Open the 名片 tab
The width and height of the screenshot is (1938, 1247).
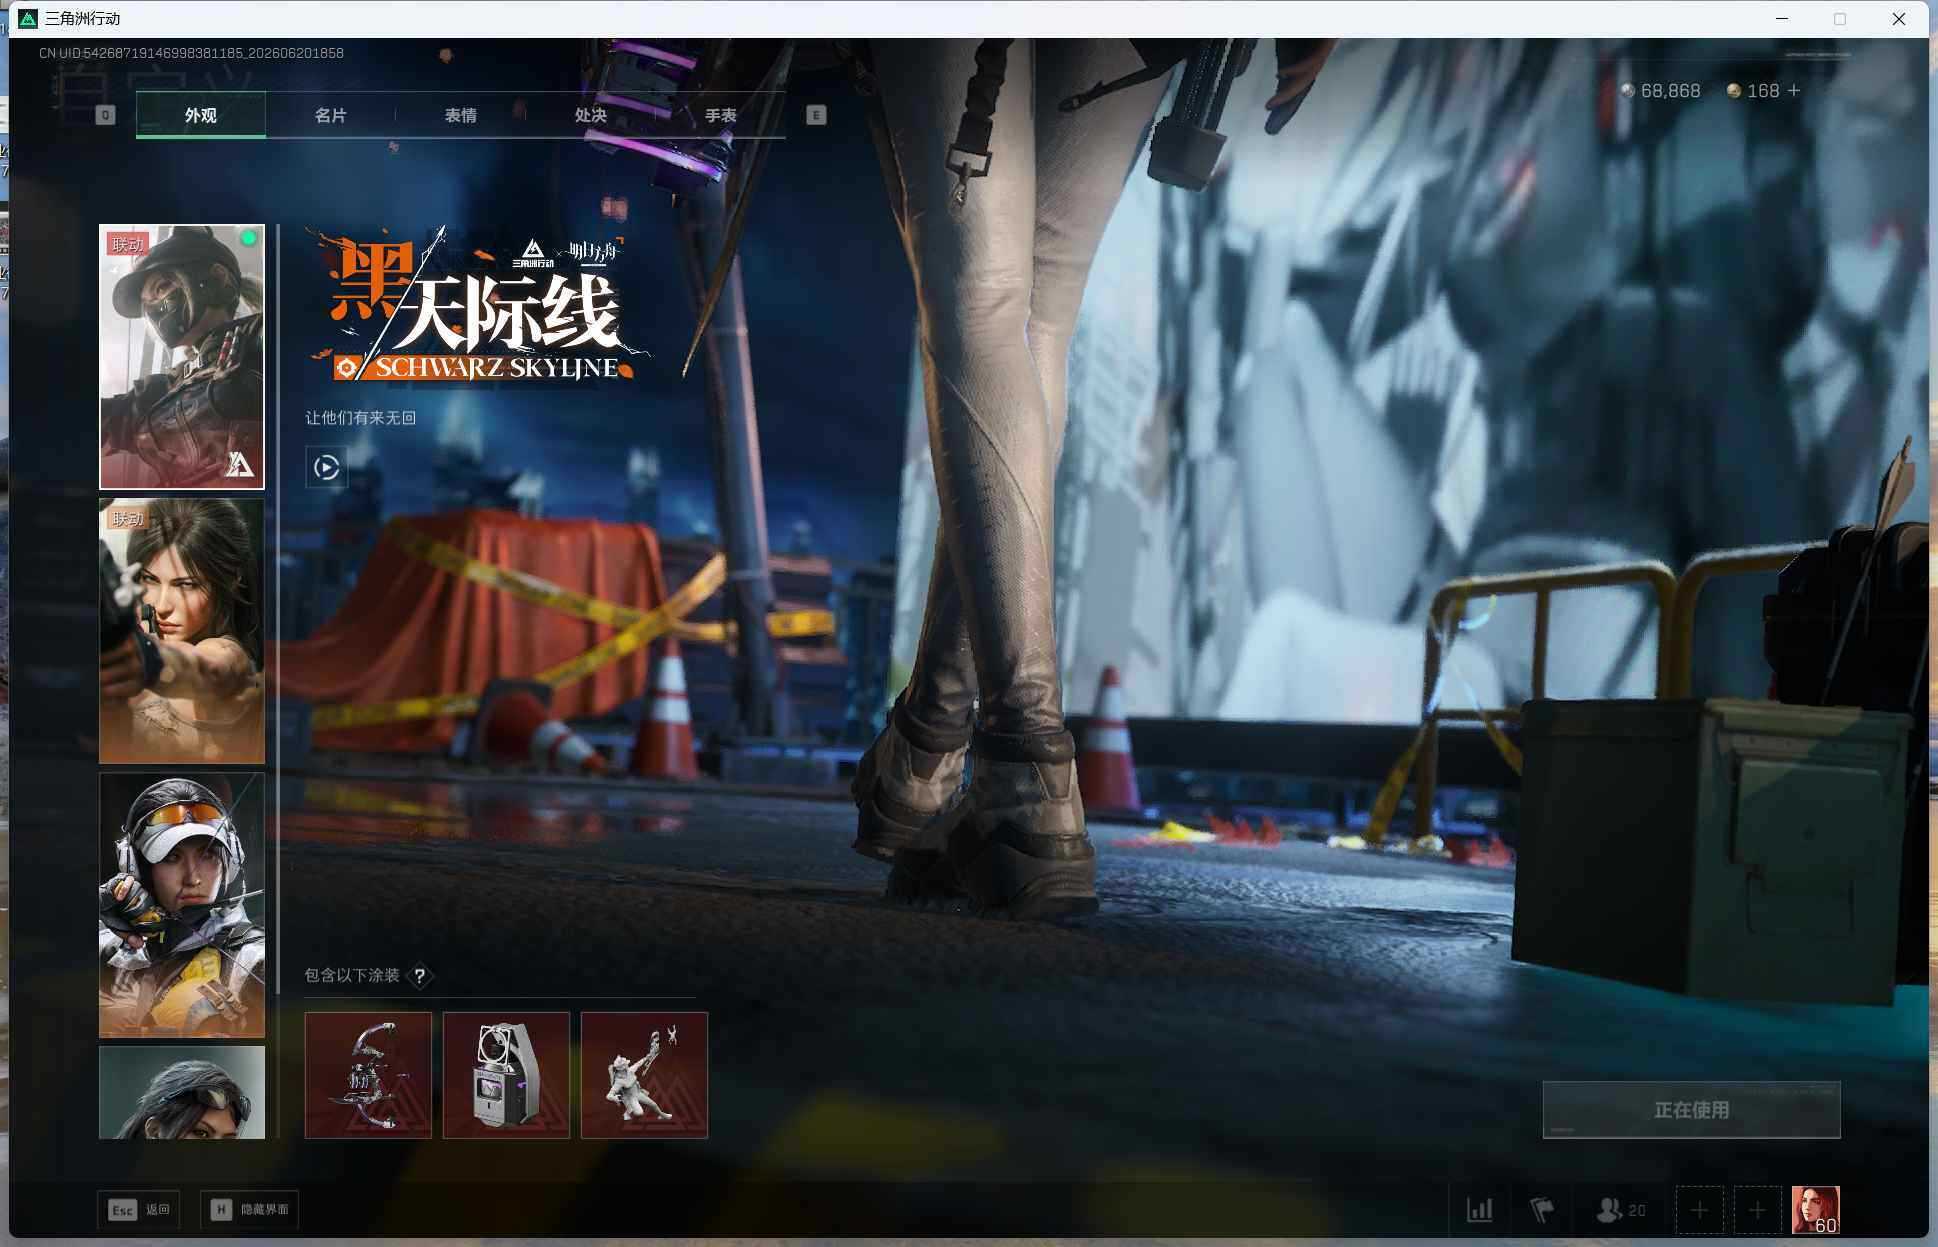330,115
